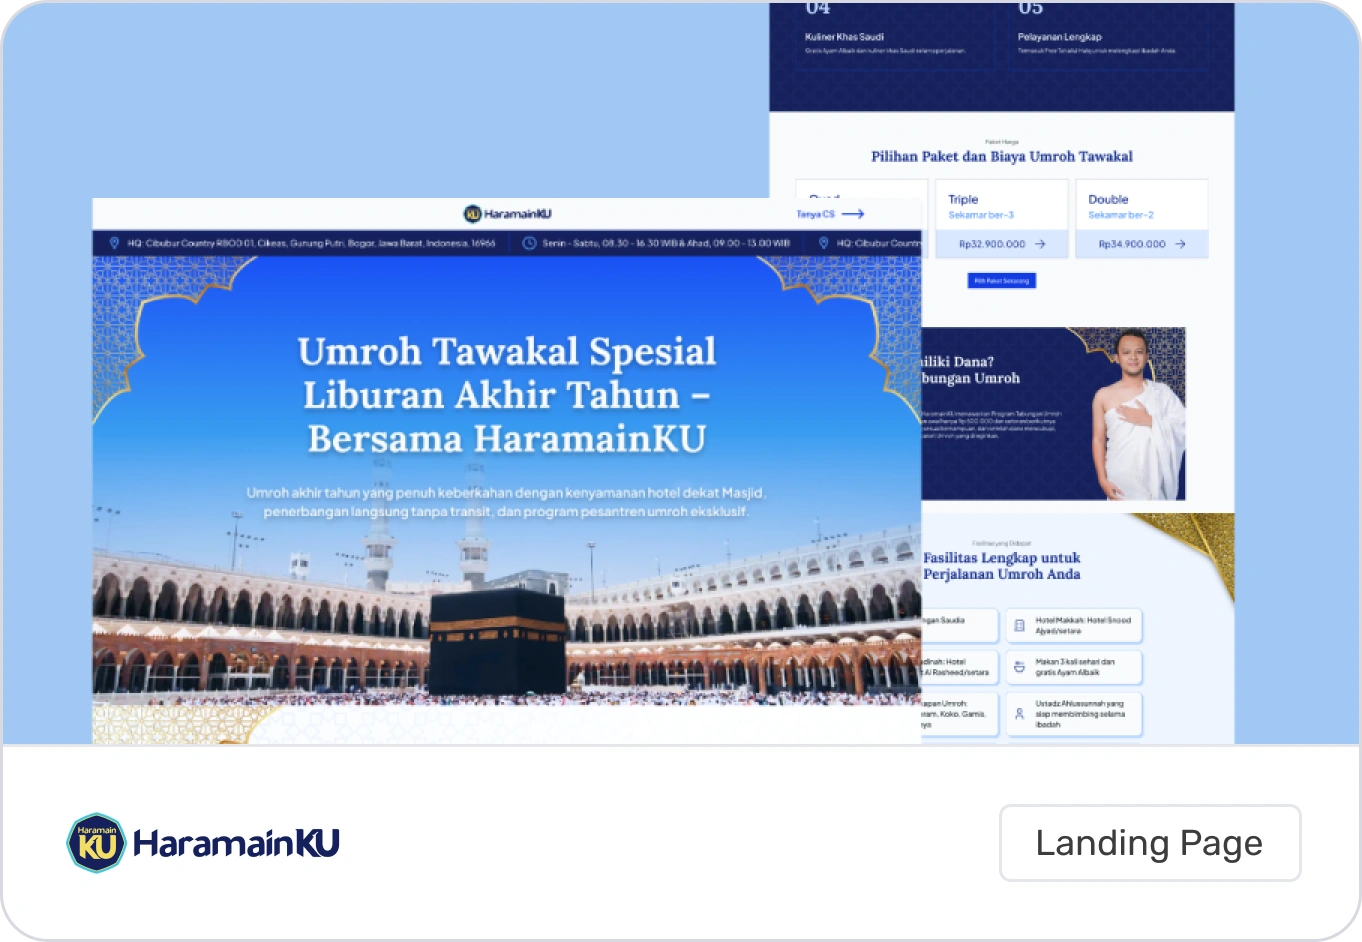This screenshot has height=942, width=1362.
Task: Click the Pilihan Paket dan Biaya heading
Action: [x=1001, y=157]
